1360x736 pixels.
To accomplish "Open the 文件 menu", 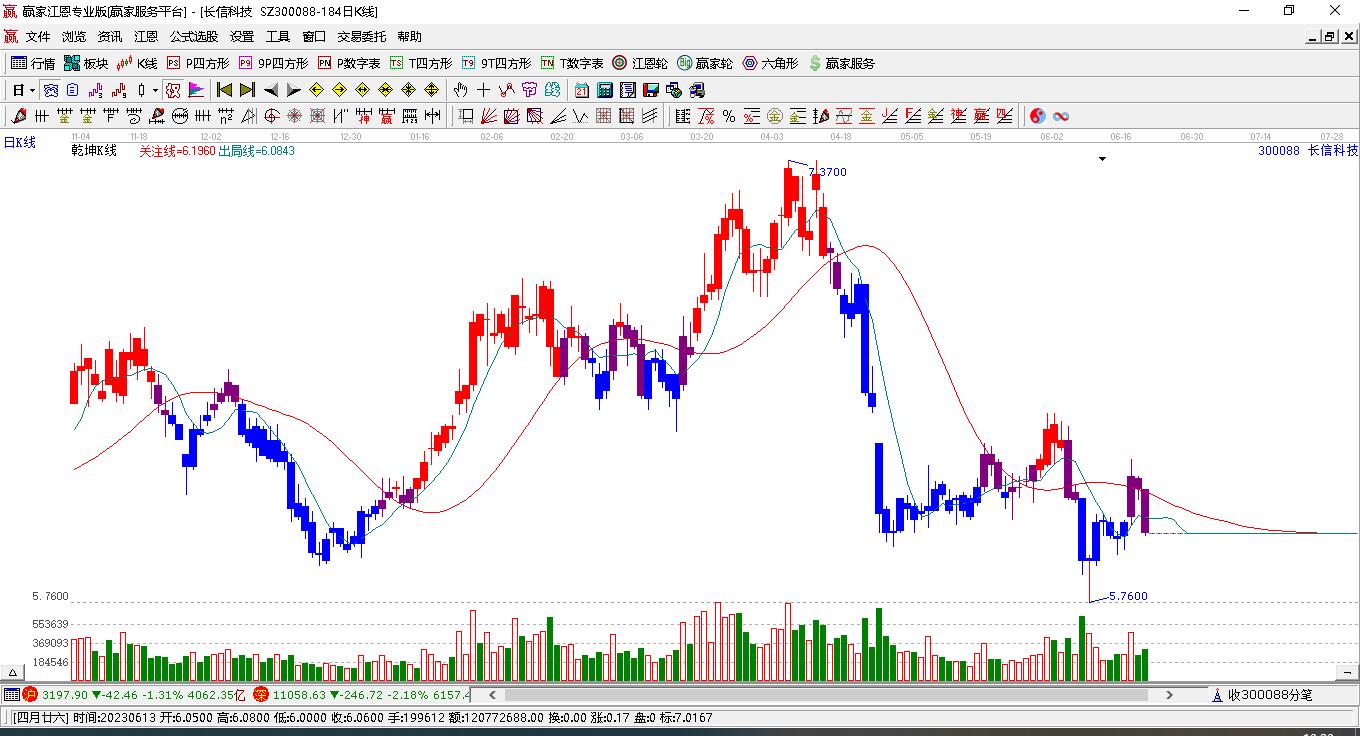I will click(x=38, y=37).
